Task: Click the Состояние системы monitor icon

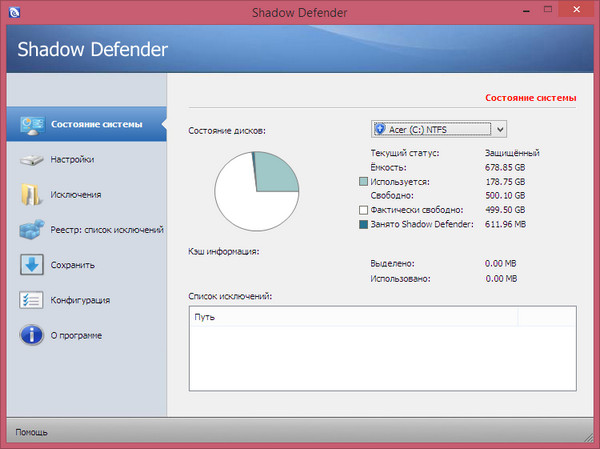Action: click(31, 125)
